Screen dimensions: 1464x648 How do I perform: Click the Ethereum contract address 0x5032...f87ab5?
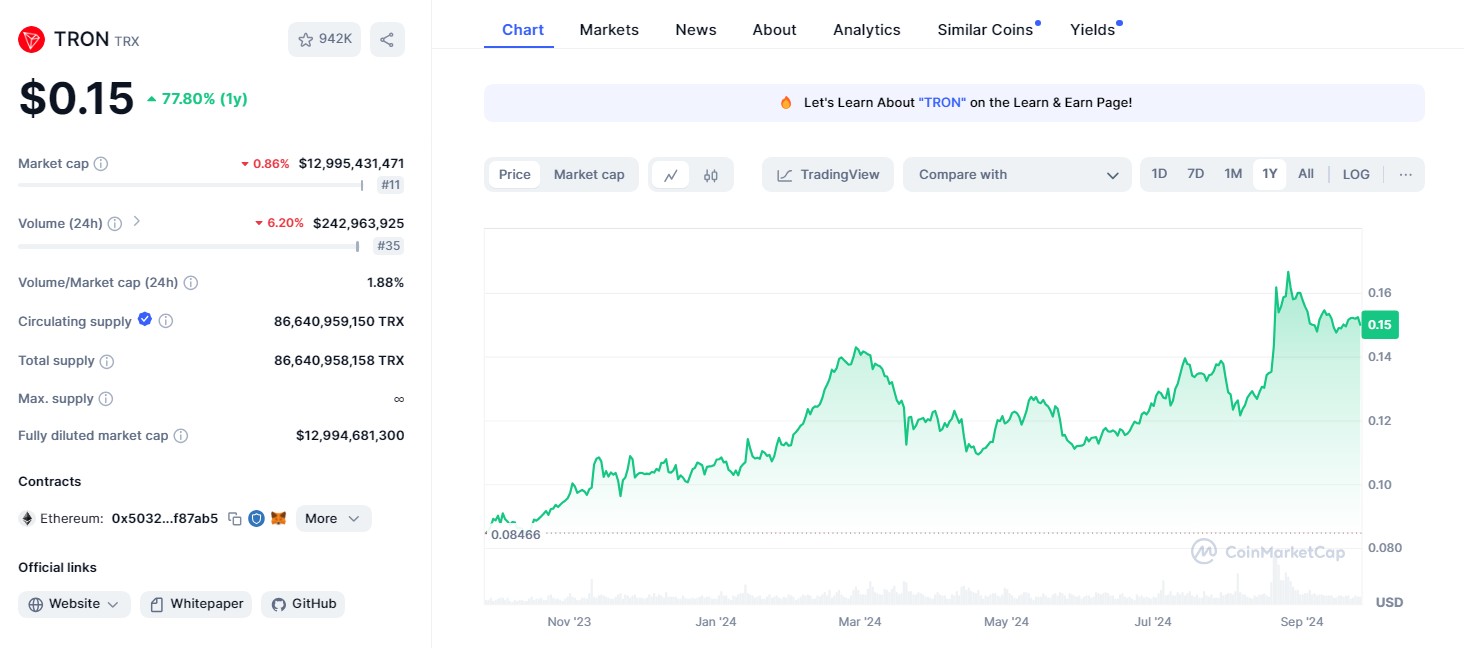click(x=165, y=519)
